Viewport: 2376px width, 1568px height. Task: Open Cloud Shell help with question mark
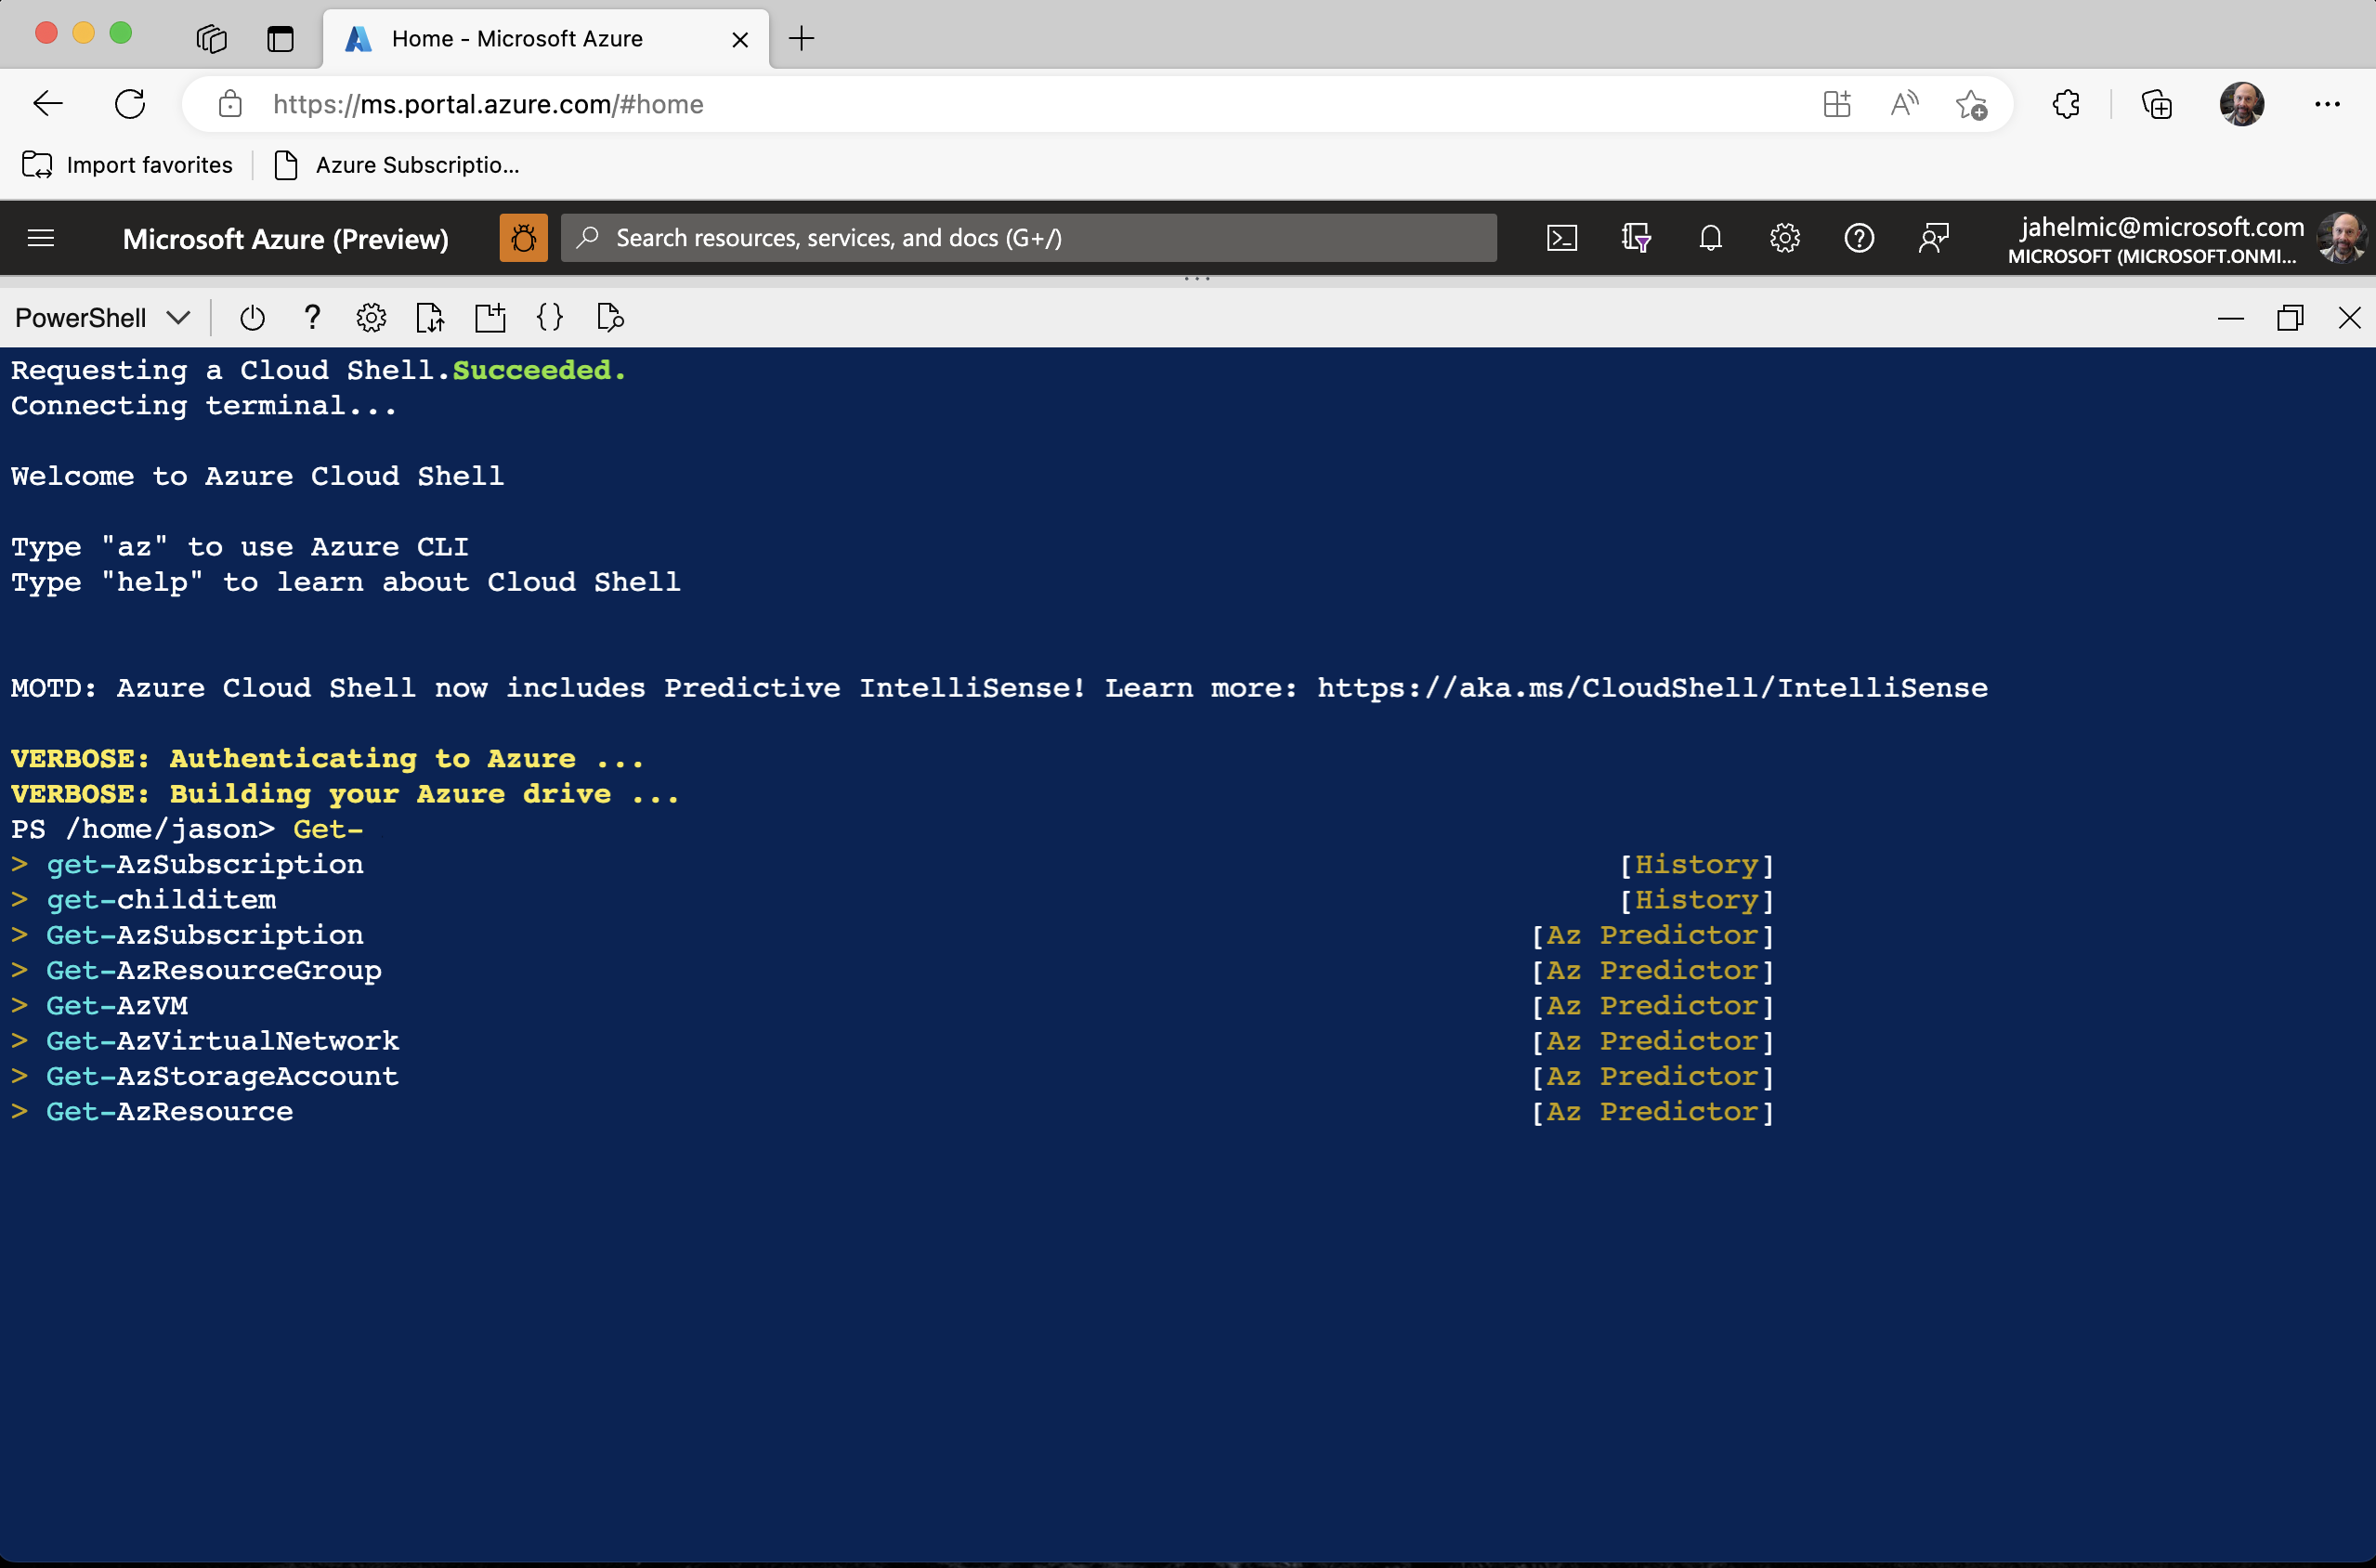coord(312,317)
